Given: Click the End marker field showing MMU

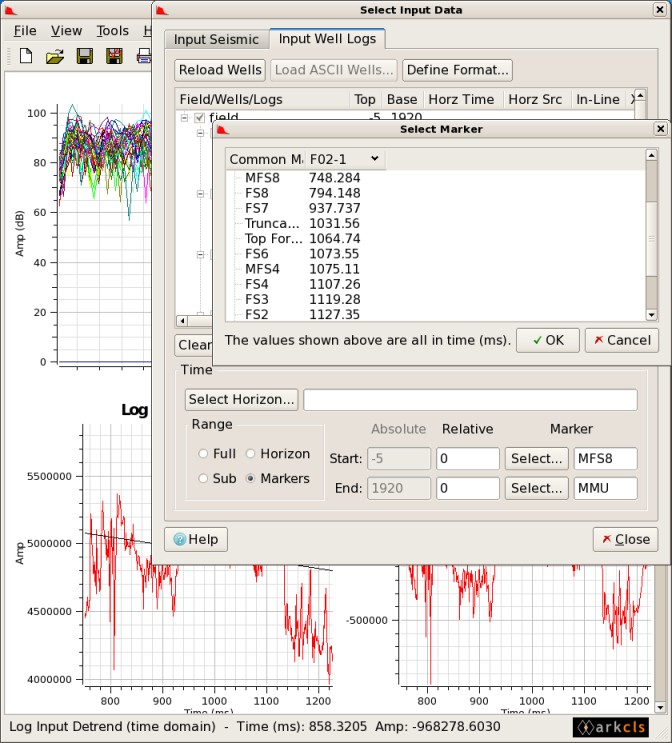Looking at the screenshot, I should [605, 488].
